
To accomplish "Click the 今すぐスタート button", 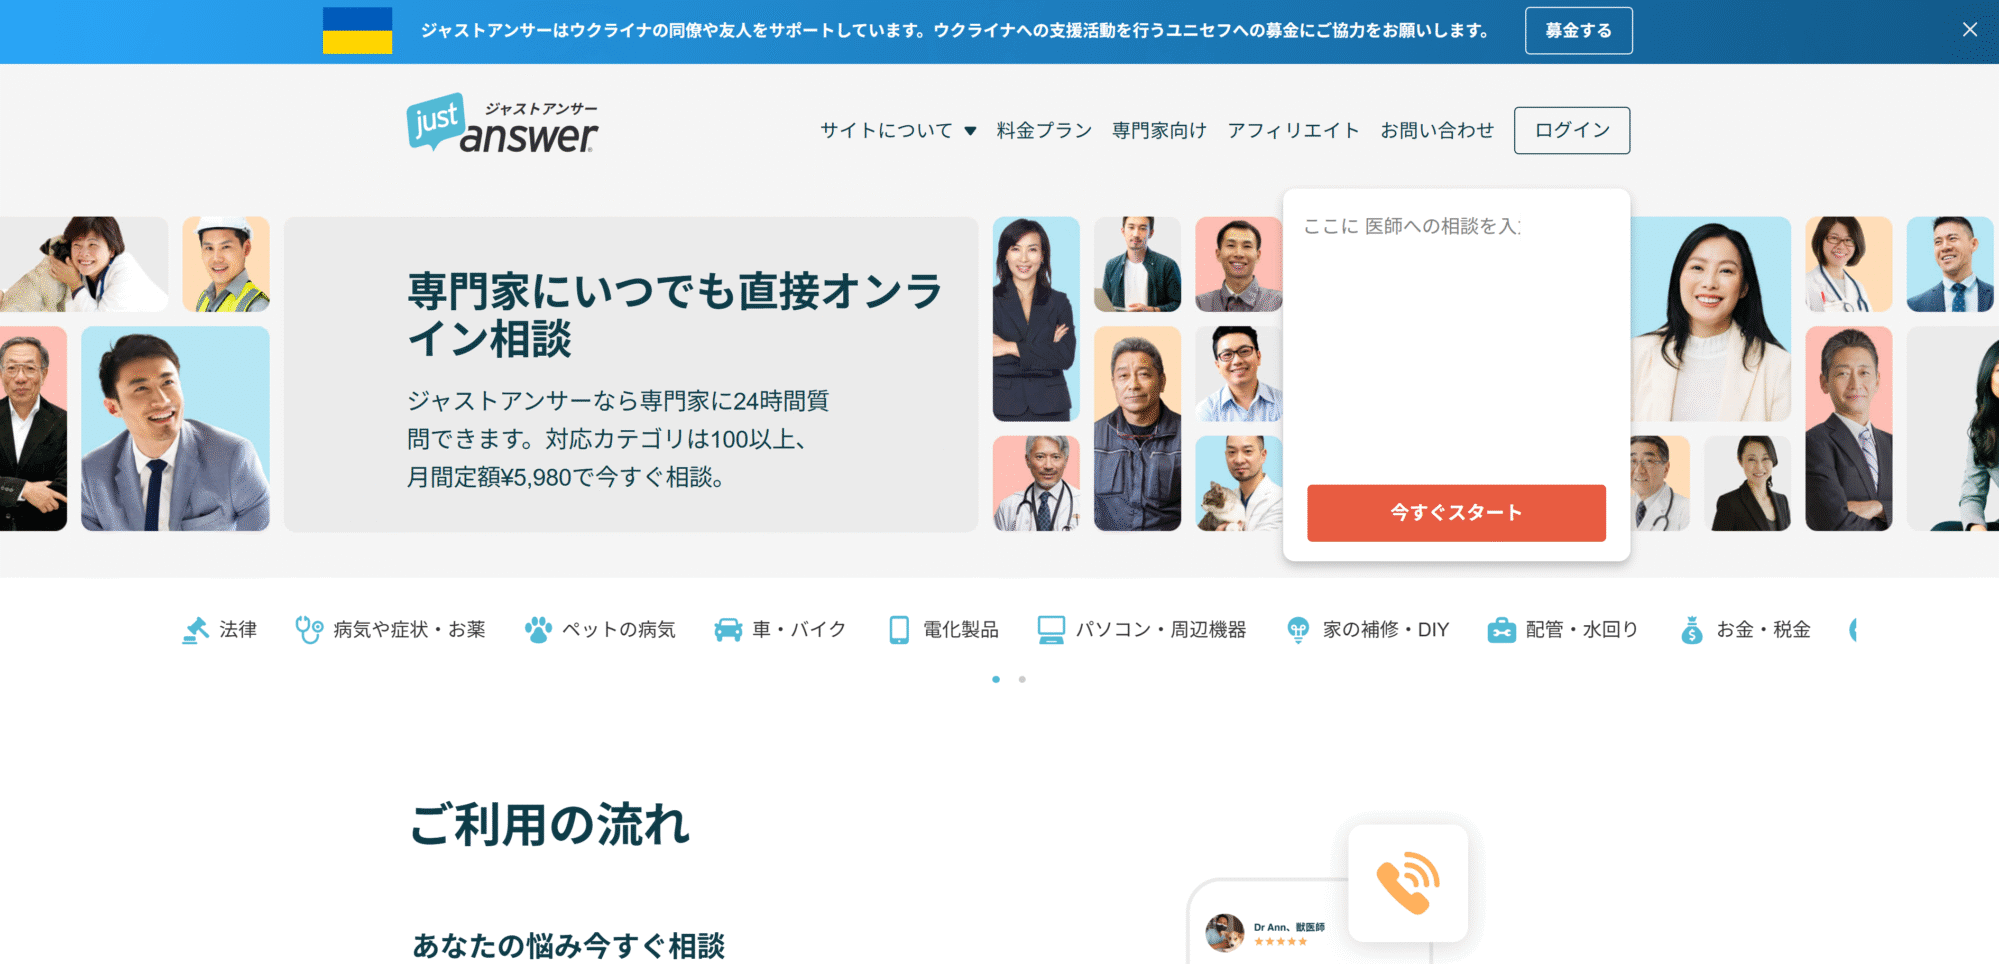I will 1456,513.
